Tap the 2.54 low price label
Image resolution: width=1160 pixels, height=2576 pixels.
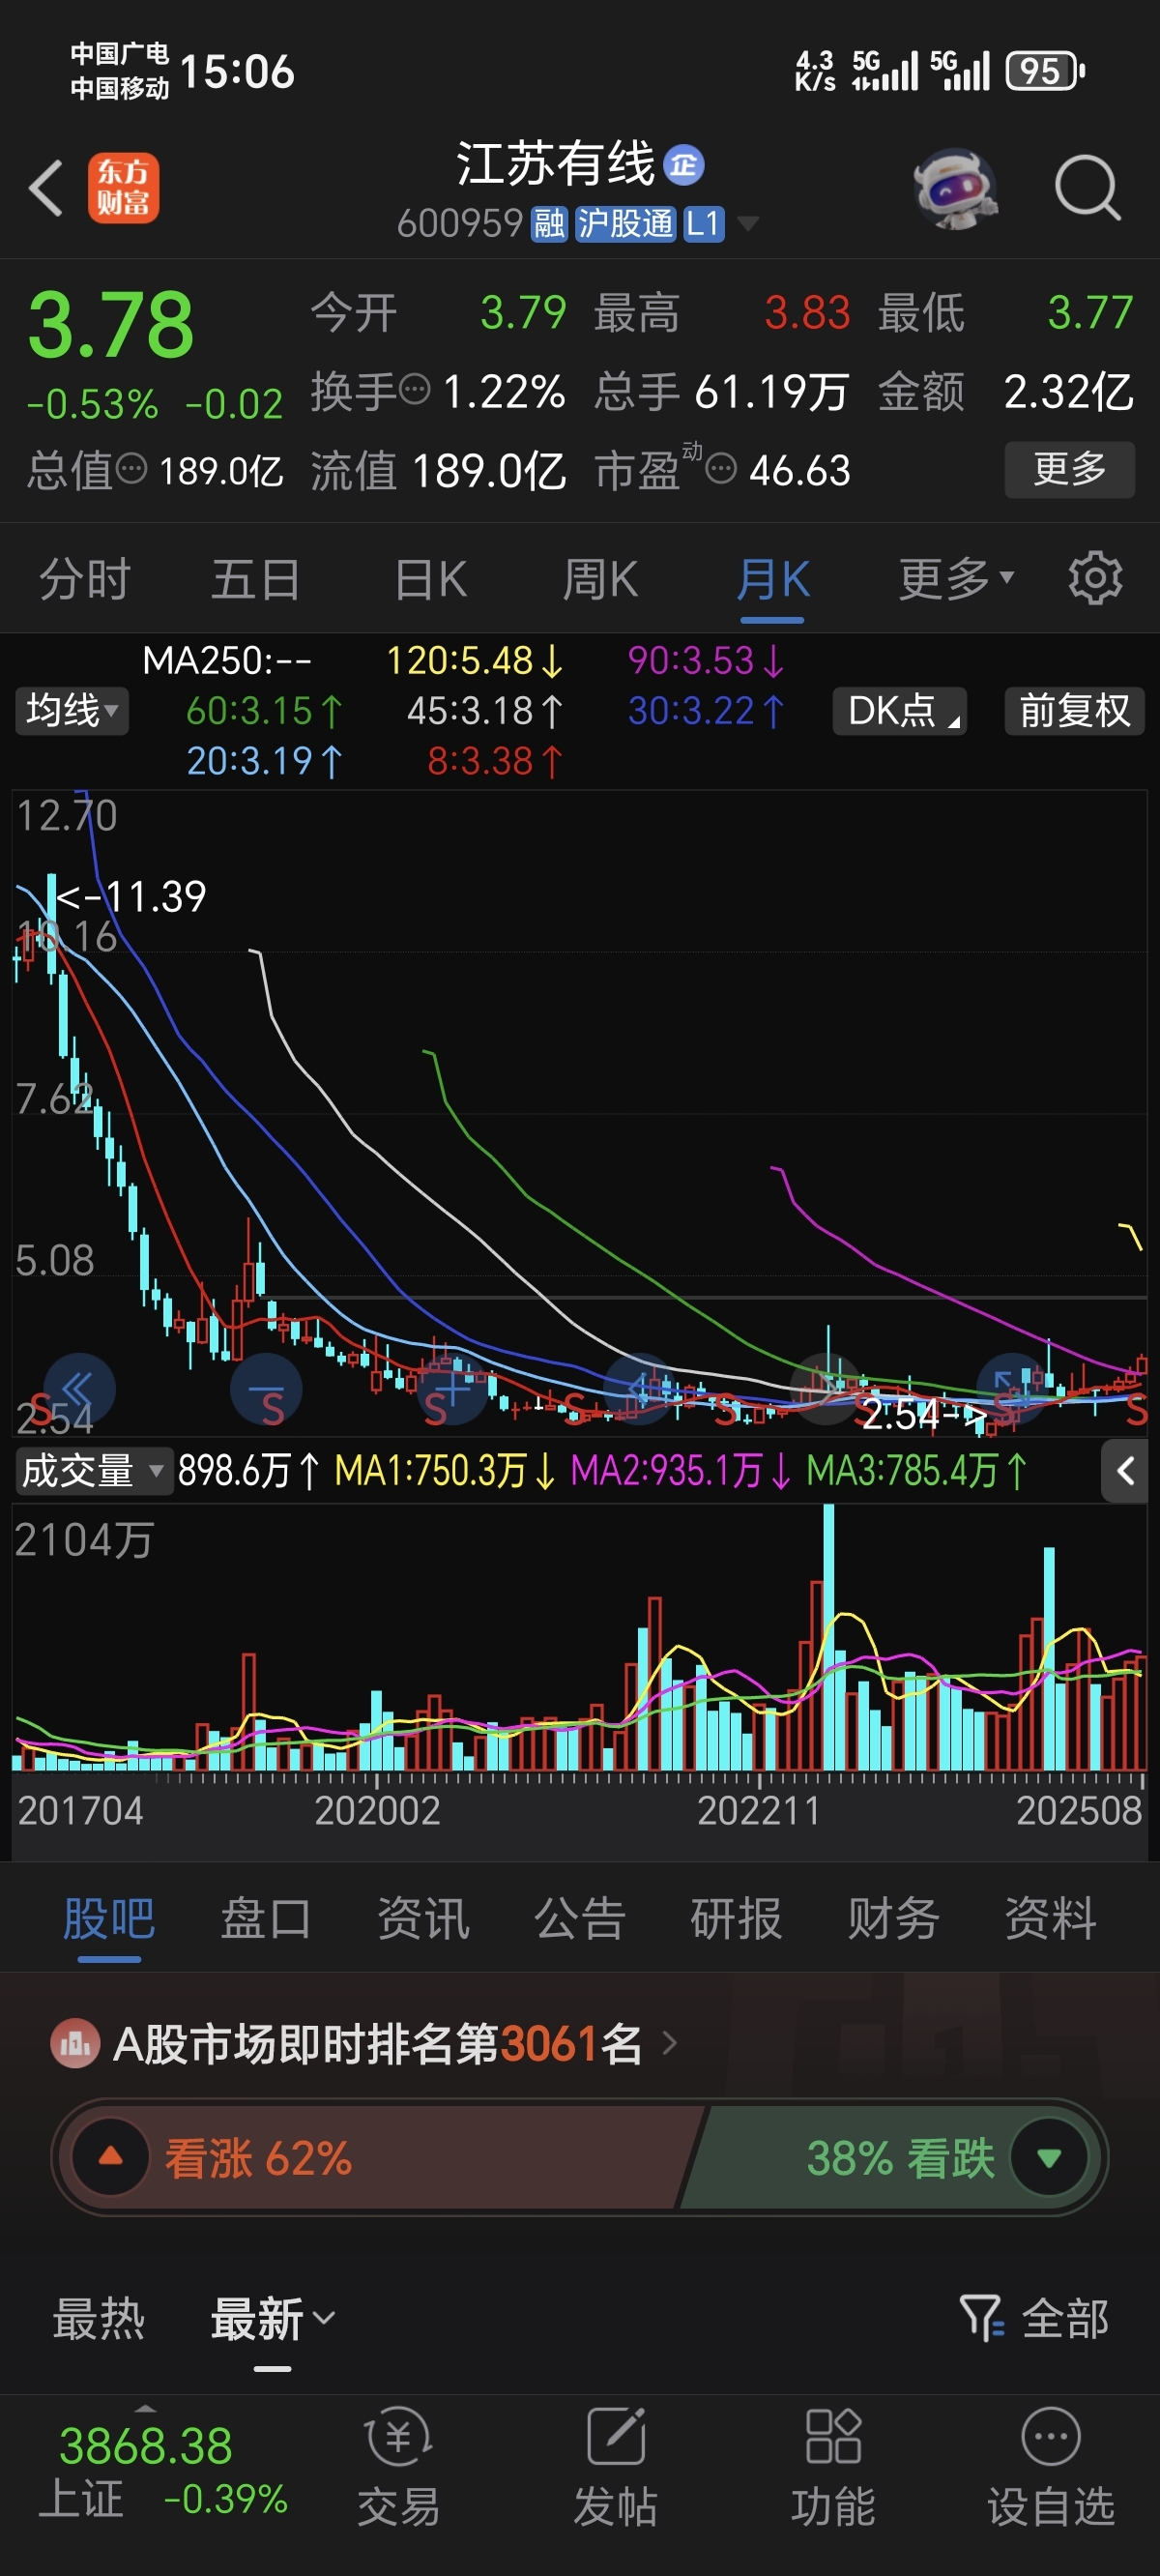[x=903, y=1413]
